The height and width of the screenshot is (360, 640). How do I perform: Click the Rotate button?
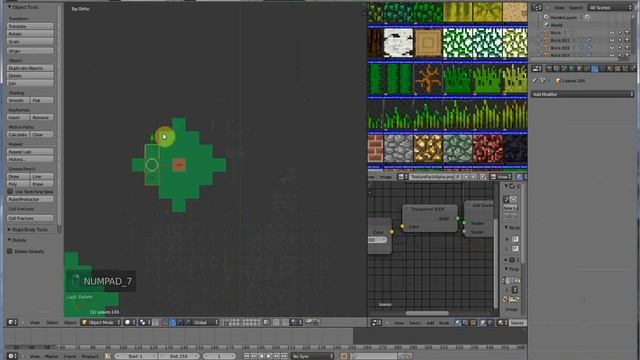click(30, 34)
